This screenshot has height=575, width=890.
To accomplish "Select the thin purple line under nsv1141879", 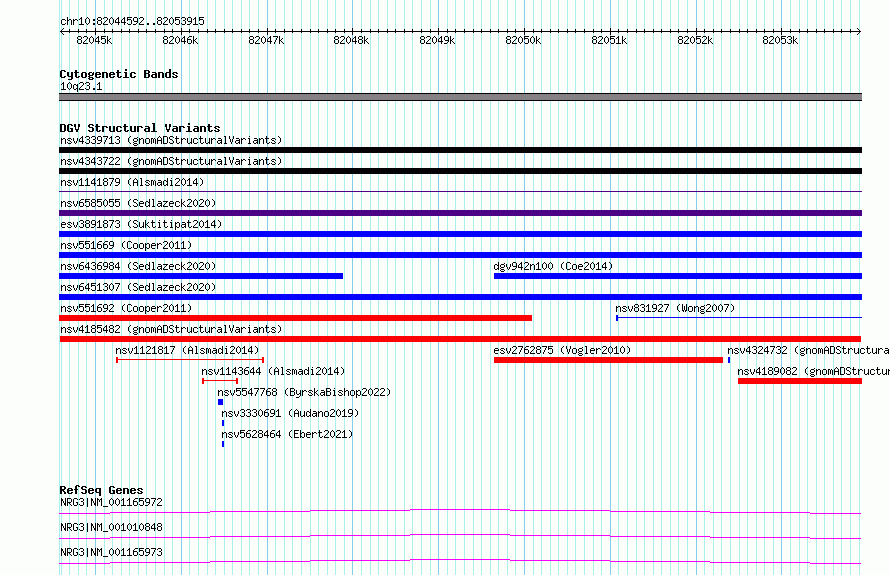I will (x=460, y=192).
